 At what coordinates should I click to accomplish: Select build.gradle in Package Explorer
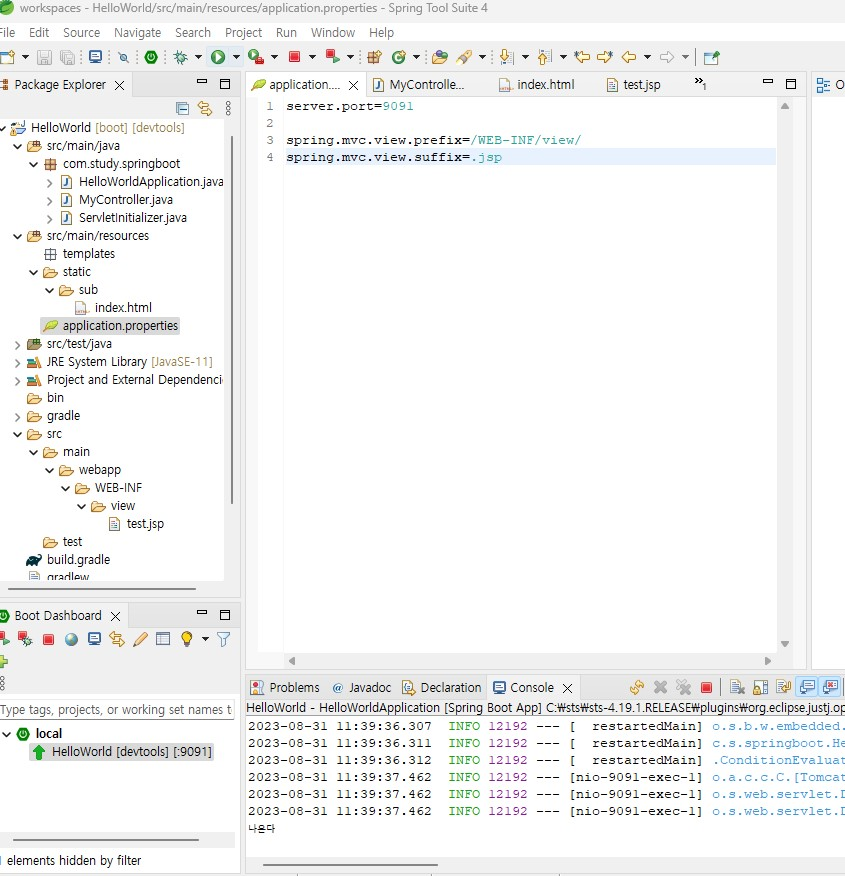(x=78, y=559)
